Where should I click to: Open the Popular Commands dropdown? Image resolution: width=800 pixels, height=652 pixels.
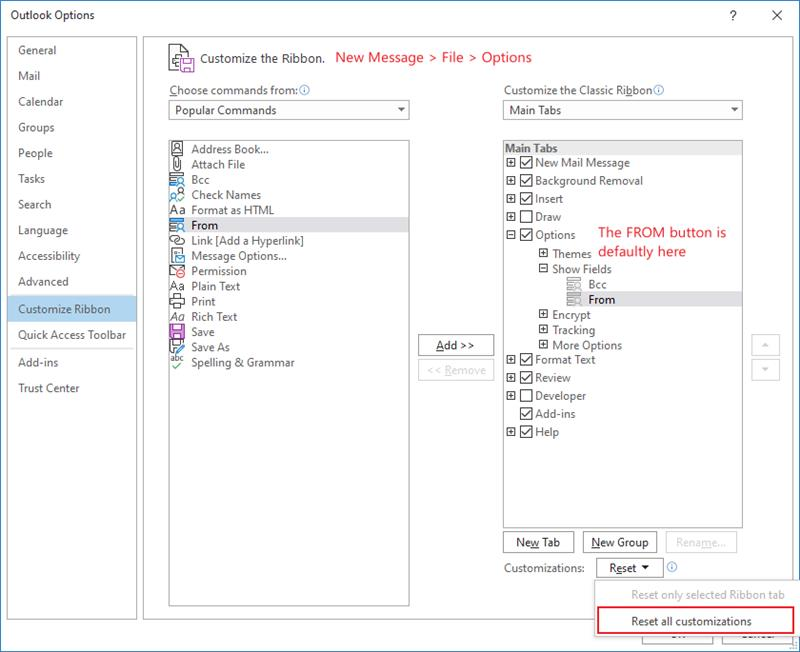[289, 110]
